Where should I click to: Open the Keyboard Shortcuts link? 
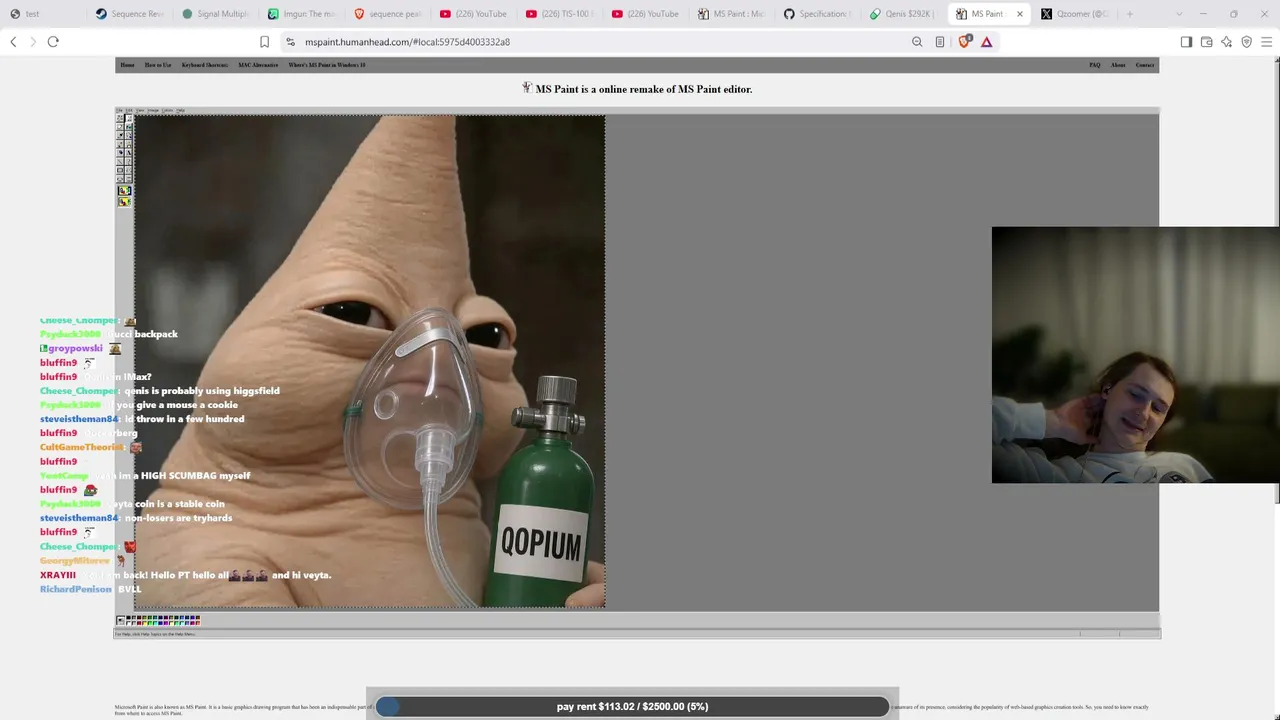[205, 65]
